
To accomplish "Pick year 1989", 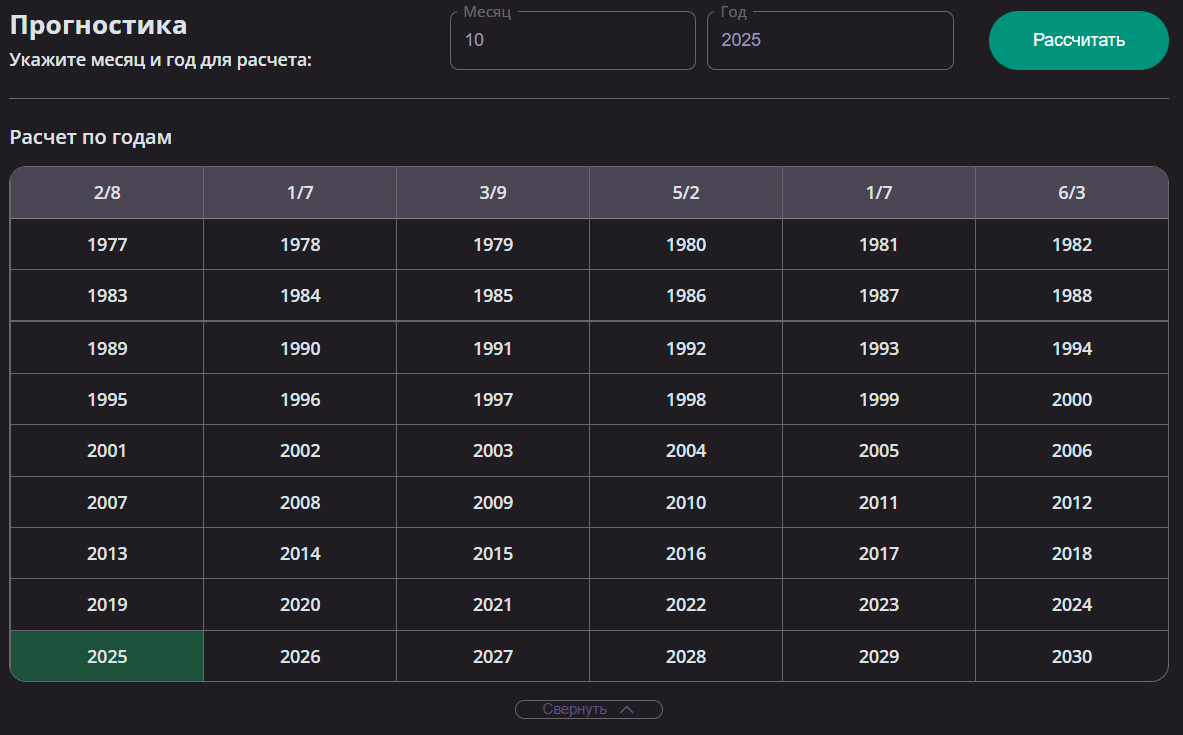I will [106, 348].
